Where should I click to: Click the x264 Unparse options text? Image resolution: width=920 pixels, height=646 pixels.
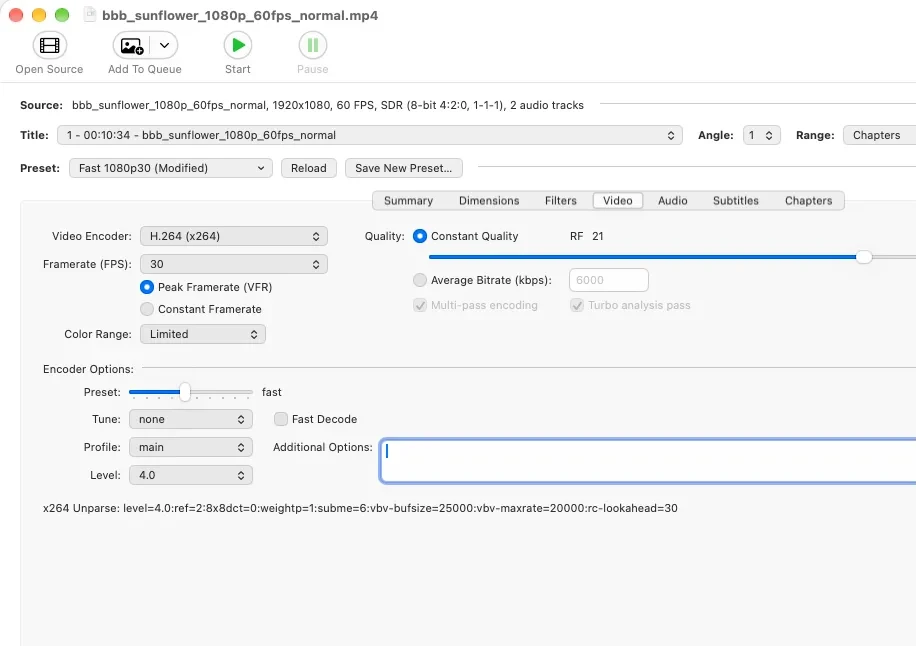360,508
